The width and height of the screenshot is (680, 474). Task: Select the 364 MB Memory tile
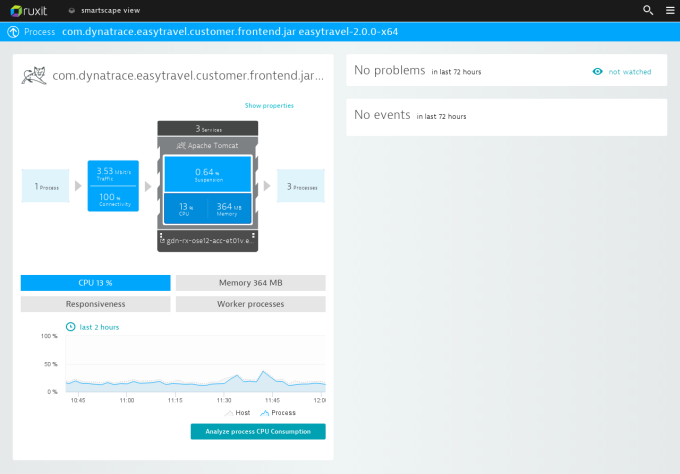[x=229, y=209]
